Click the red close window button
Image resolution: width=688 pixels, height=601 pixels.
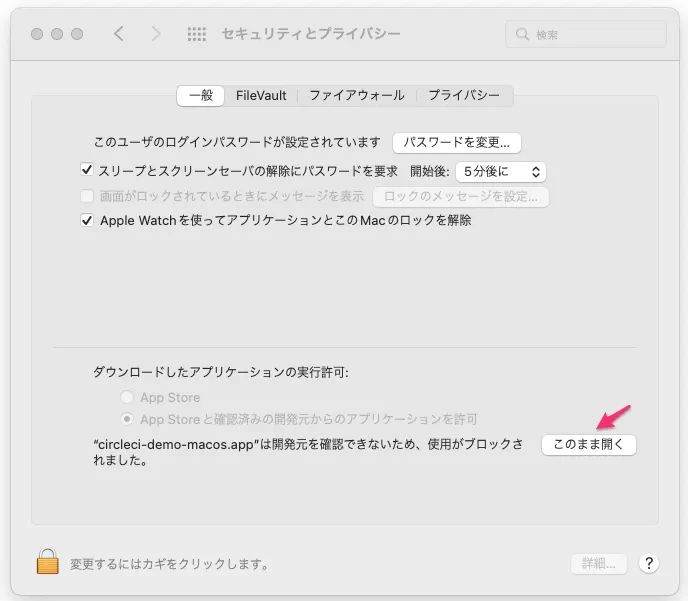[x=37, y=34]
